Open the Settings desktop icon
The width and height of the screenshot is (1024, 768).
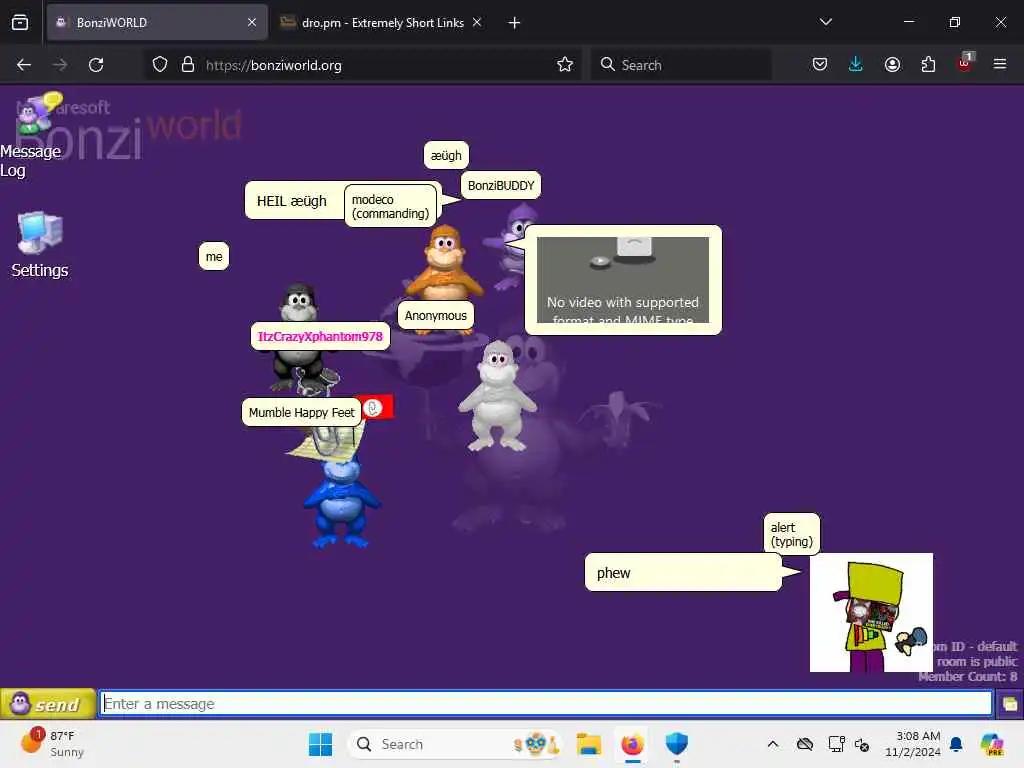click(x=39, y=245)
